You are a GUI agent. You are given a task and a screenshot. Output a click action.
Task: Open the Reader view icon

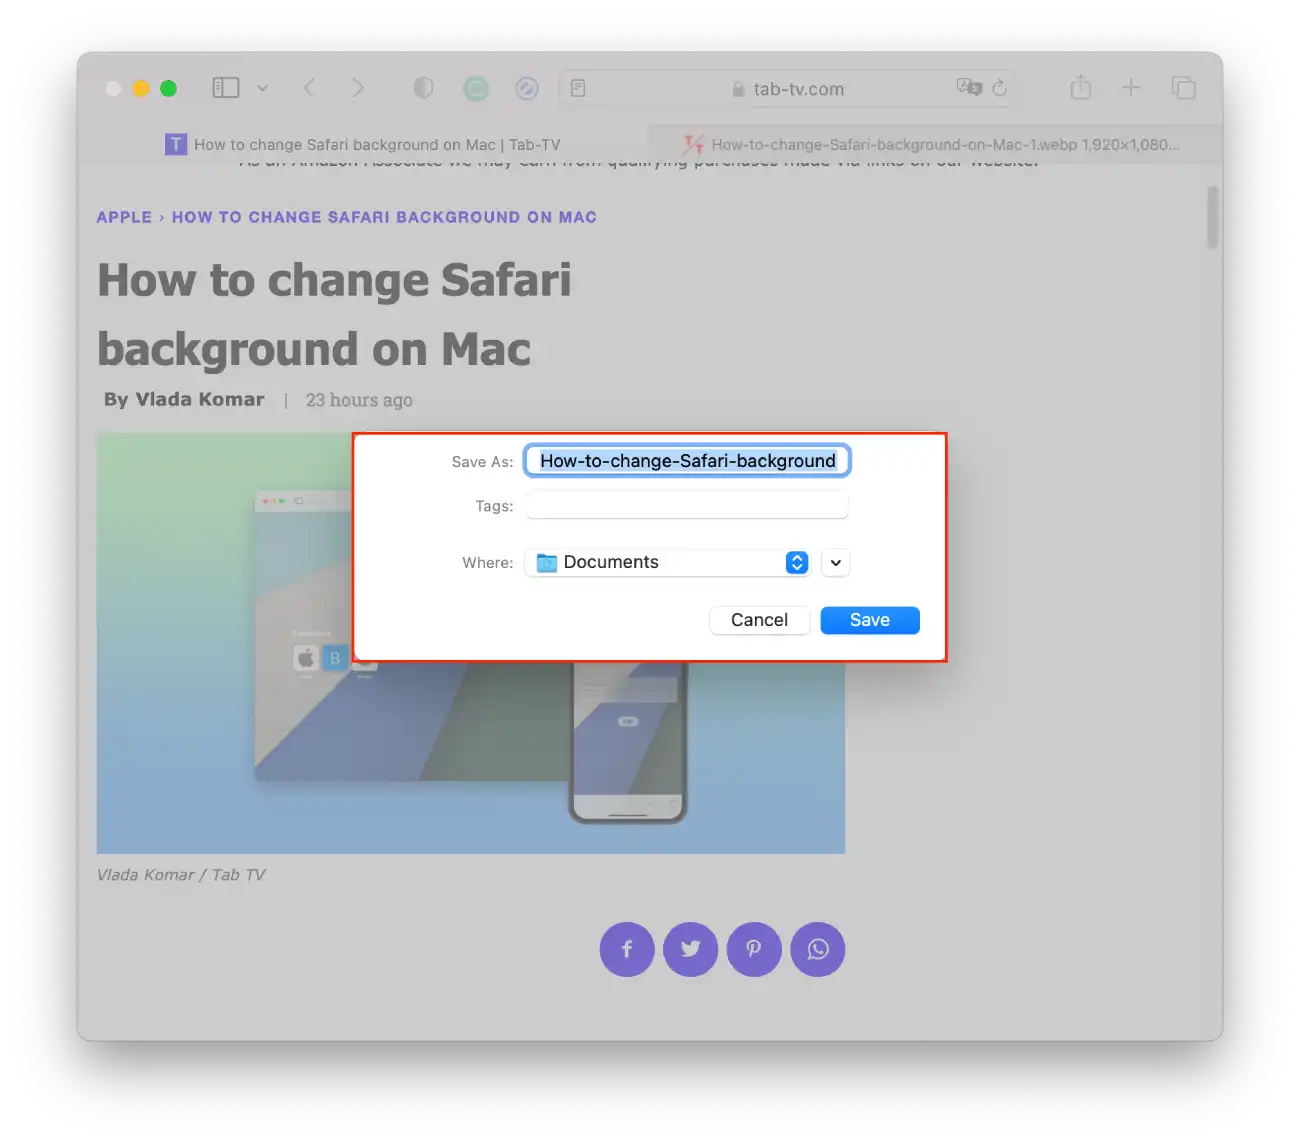pos(578,89)
